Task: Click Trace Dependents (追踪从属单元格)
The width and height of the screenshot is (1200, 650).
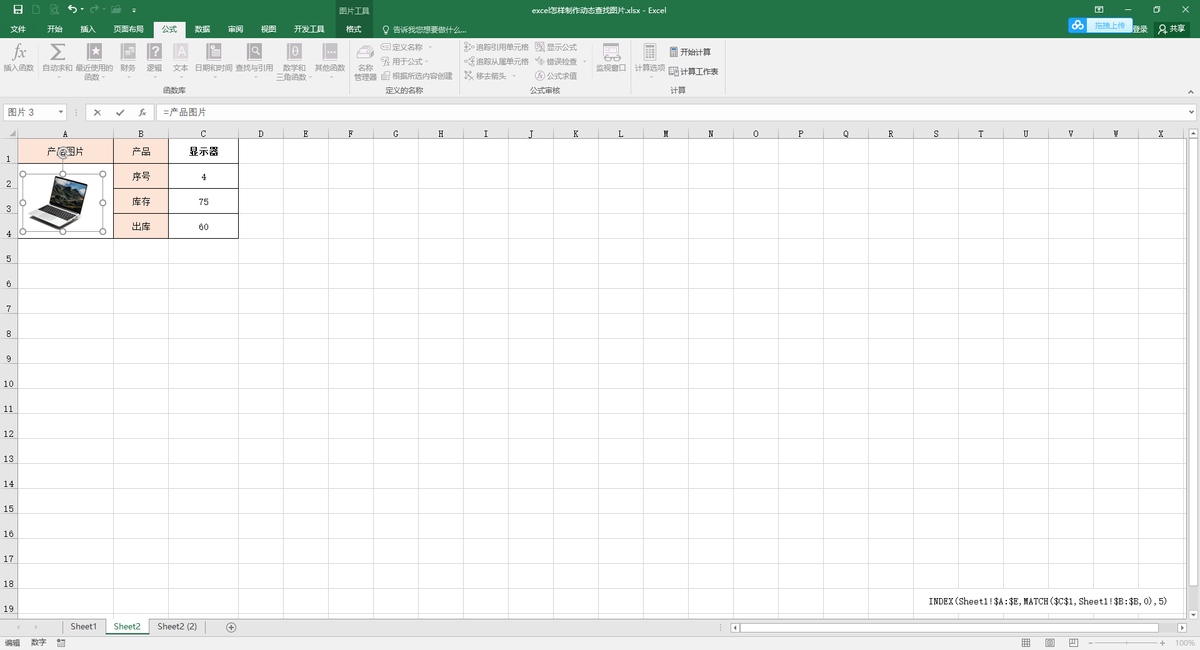Action: coord(497,61)
